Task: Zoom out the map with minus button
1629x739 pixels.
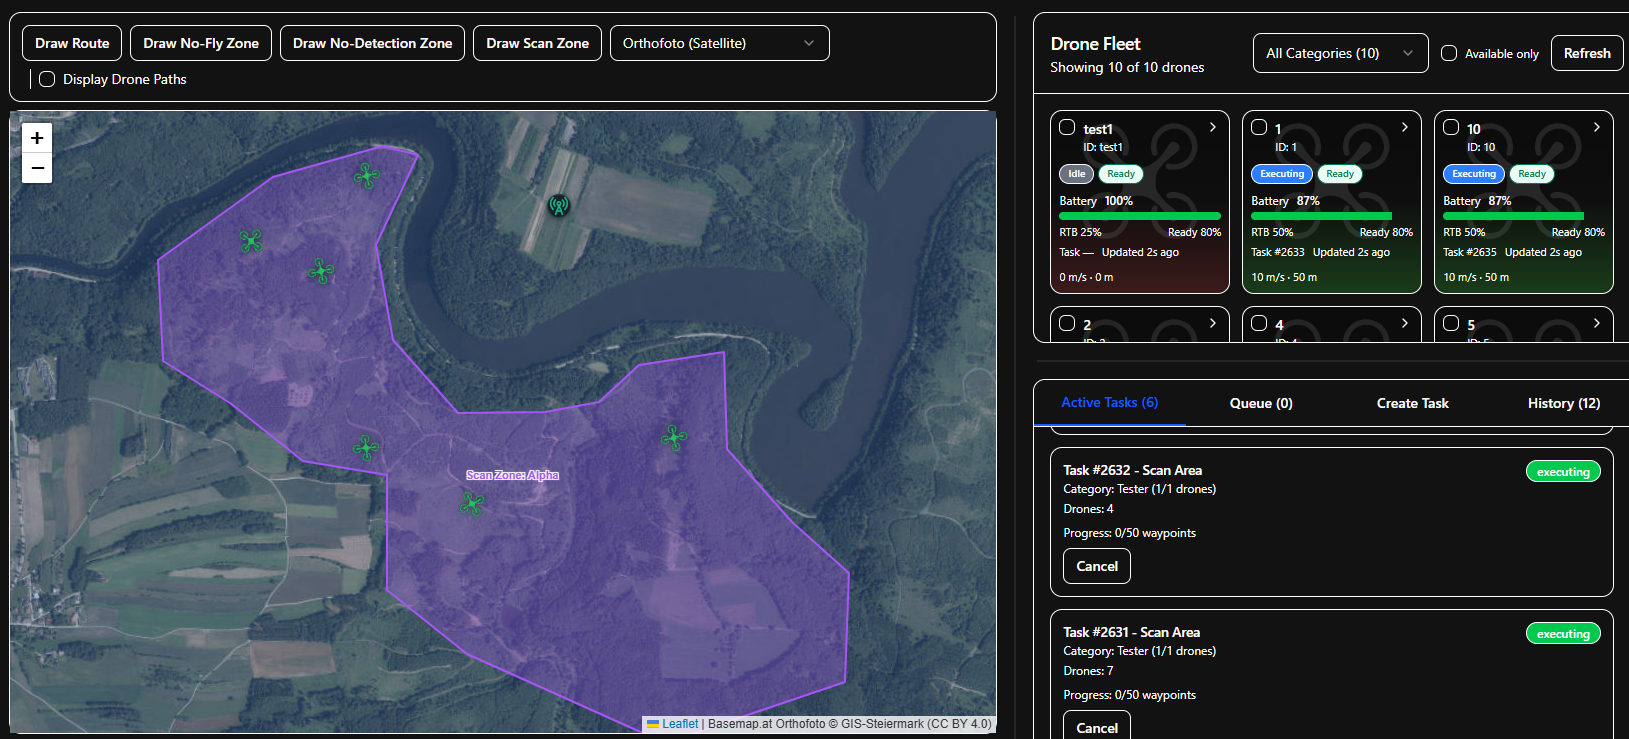Action: (37, 168)
